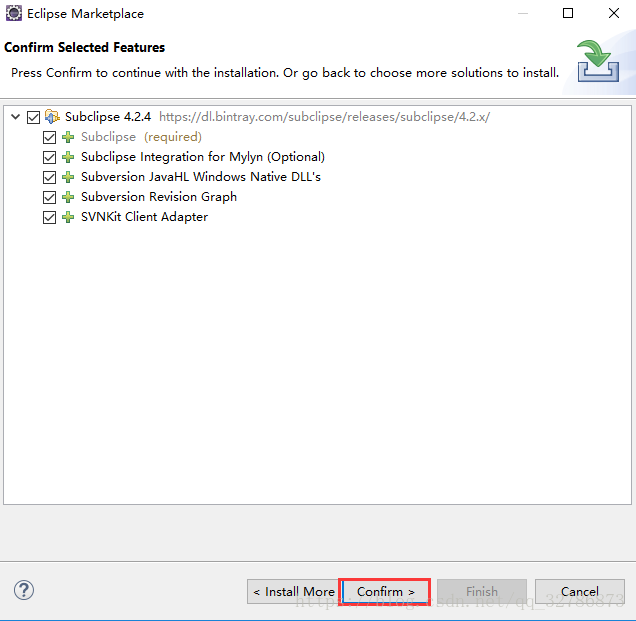
Task: Maximize the Eclipse Marketplace window
Action: tap(568, 13)
